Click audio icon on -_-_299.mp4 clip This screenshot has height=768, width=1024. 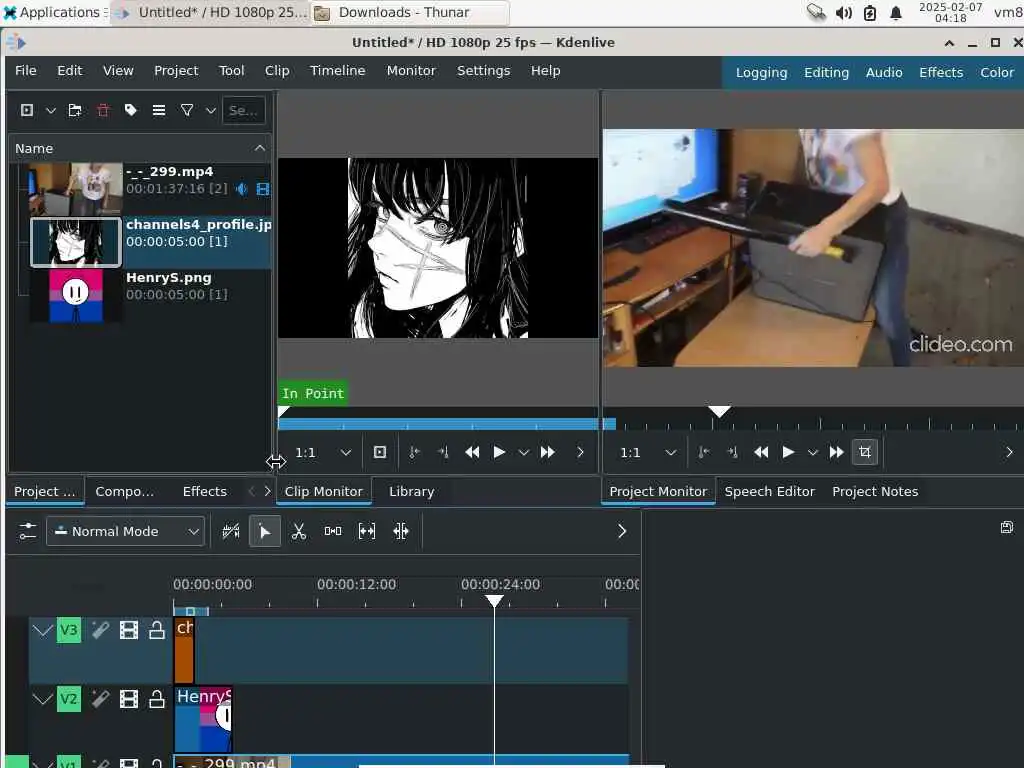coord(242,189)
